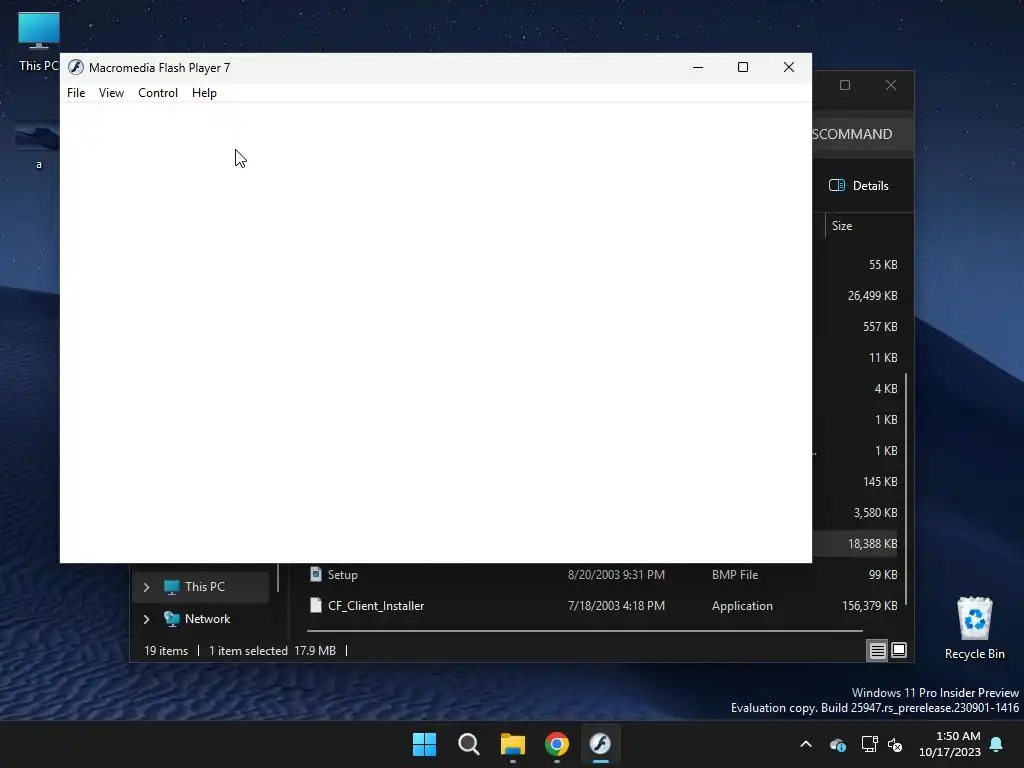This screenshot has width=1024, height=768.
Task: Click the CF_Client_Installer file icon
Action: tap(316, 605)
